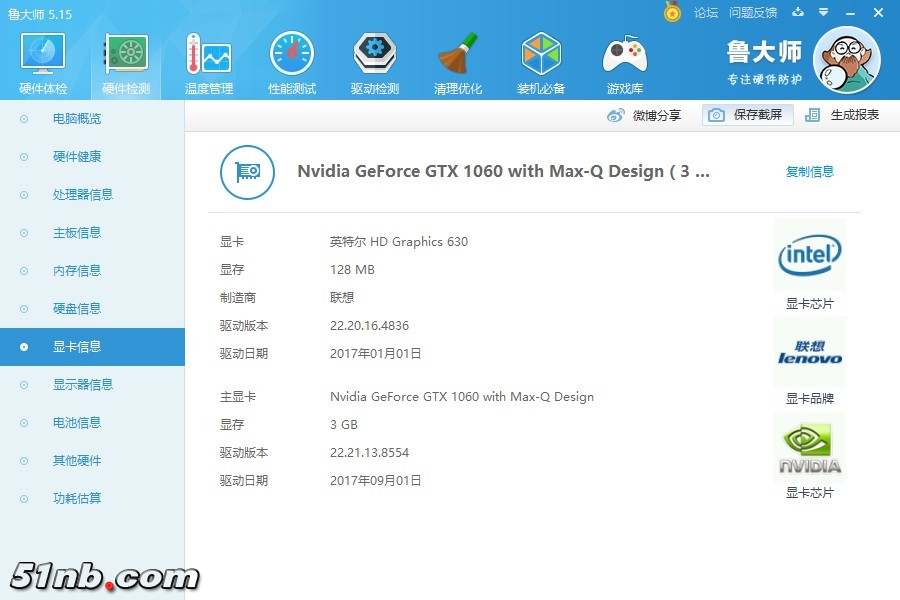Viewport: 900px width, 600px height.
Task: Click the Intel graphics chip logo
Action: pyautogui.click(x=809, y=255)
